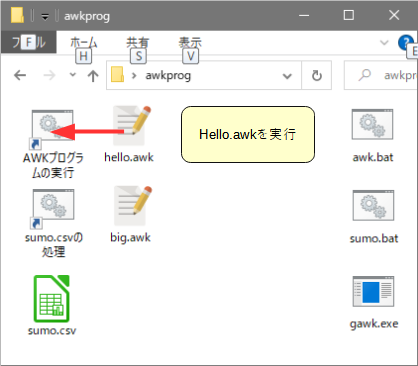Image resolution: width=418 pixels, height=366 pixels.
Task: Select the sumo.csvの処理 shortcut icon
Action: [53, 209]
